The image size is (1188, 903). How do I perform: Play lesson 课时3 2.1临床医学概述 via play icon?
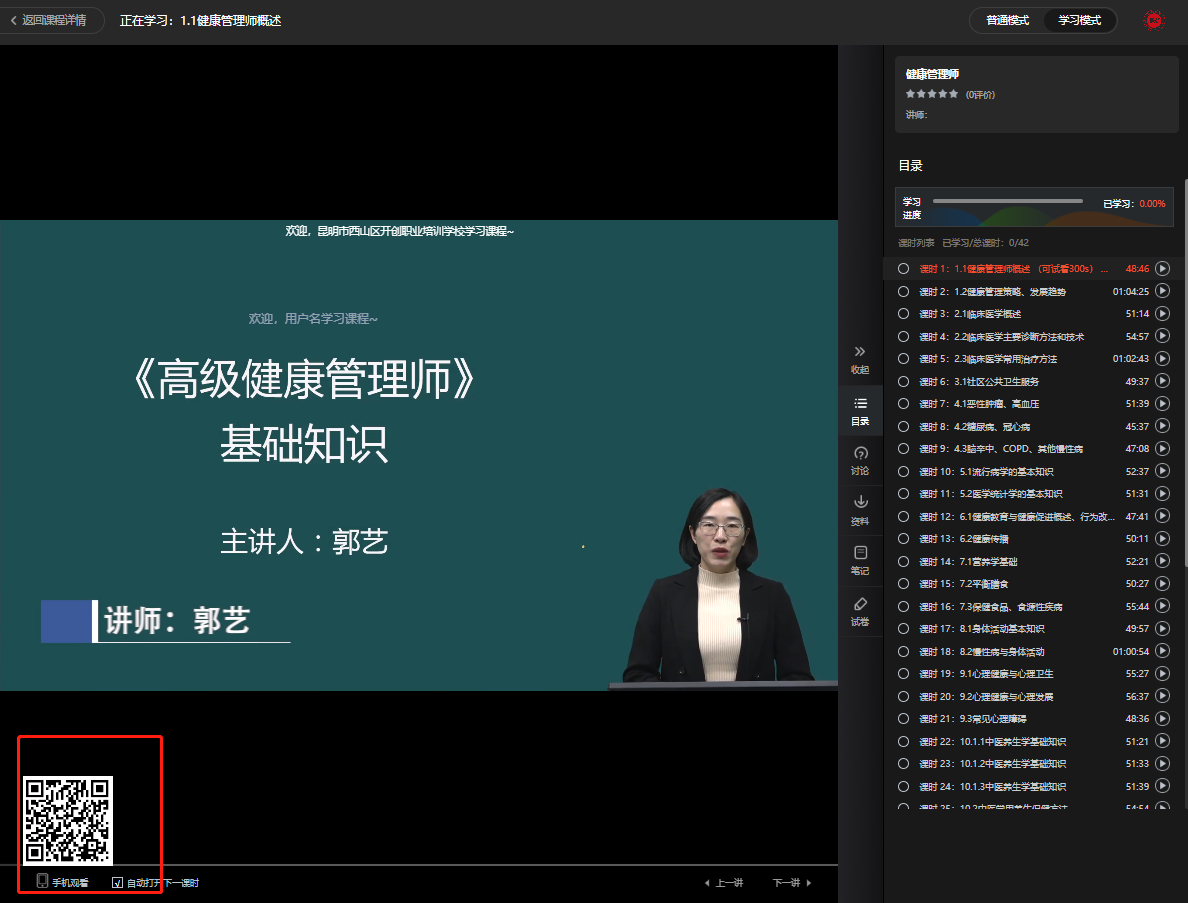(x=1162, y=314)
